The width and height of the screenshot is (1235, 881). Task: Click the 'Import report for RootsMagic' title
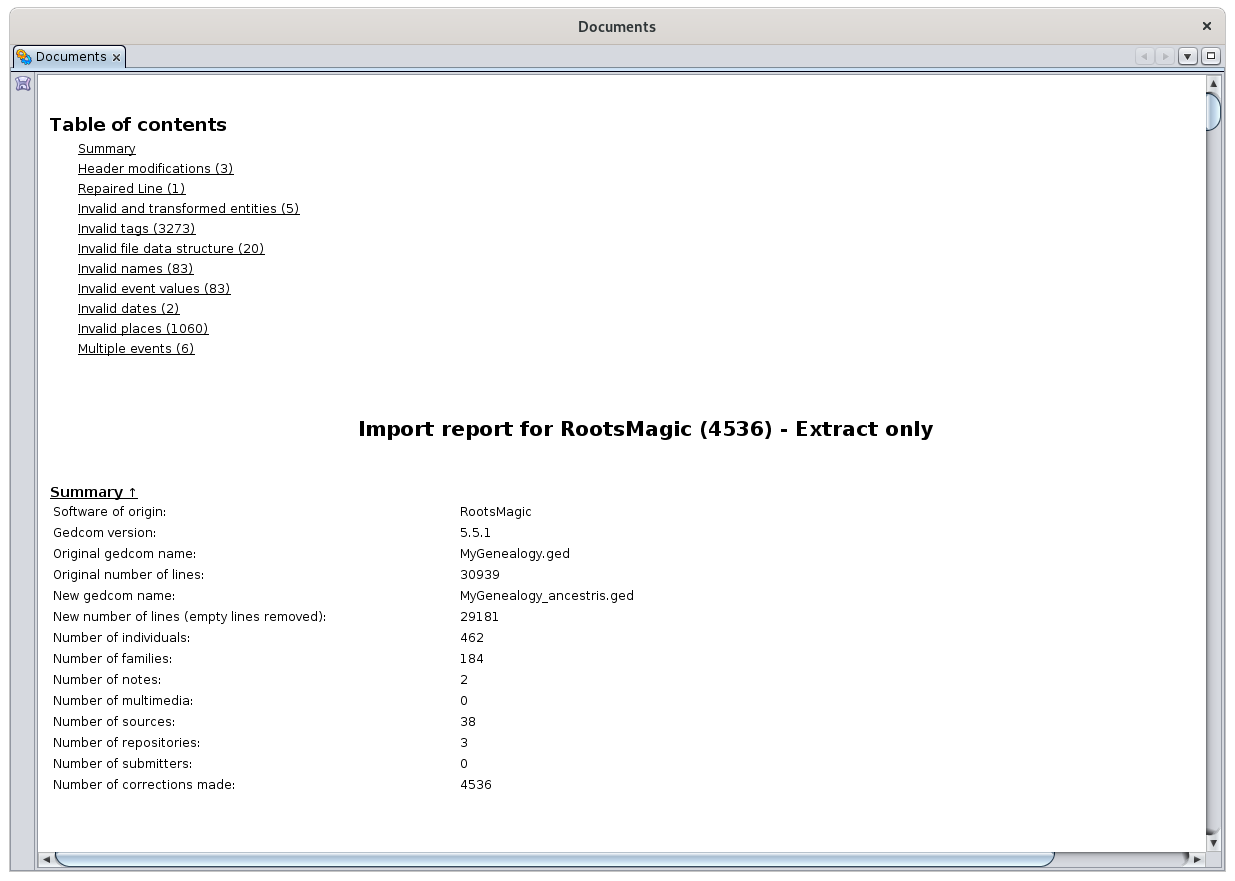tap(646, 429)
